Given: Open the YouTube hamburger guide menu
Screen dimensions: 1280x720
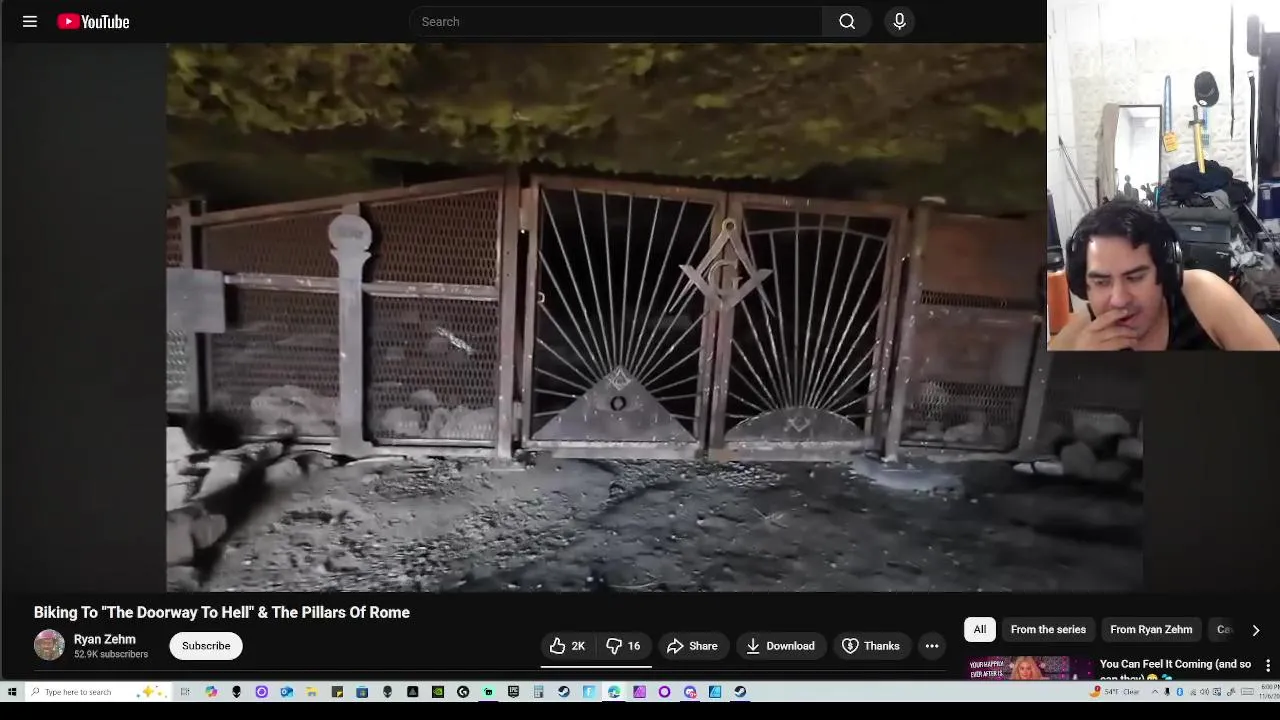Looking at the screenshot, I should point(30,21).
